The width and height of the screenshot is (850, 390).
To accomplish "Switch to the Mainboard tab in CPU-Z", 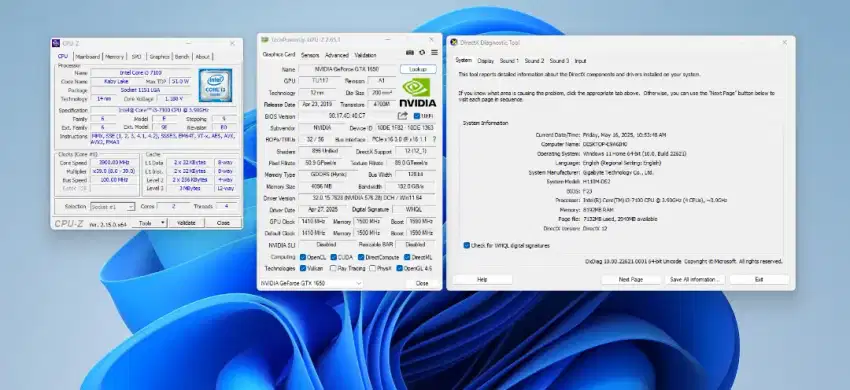I will pos(88,56).
